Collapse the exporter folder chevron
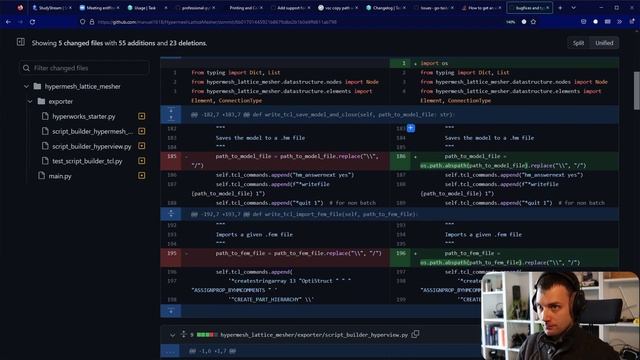This screenshot has width=640, height=360. 30,101
